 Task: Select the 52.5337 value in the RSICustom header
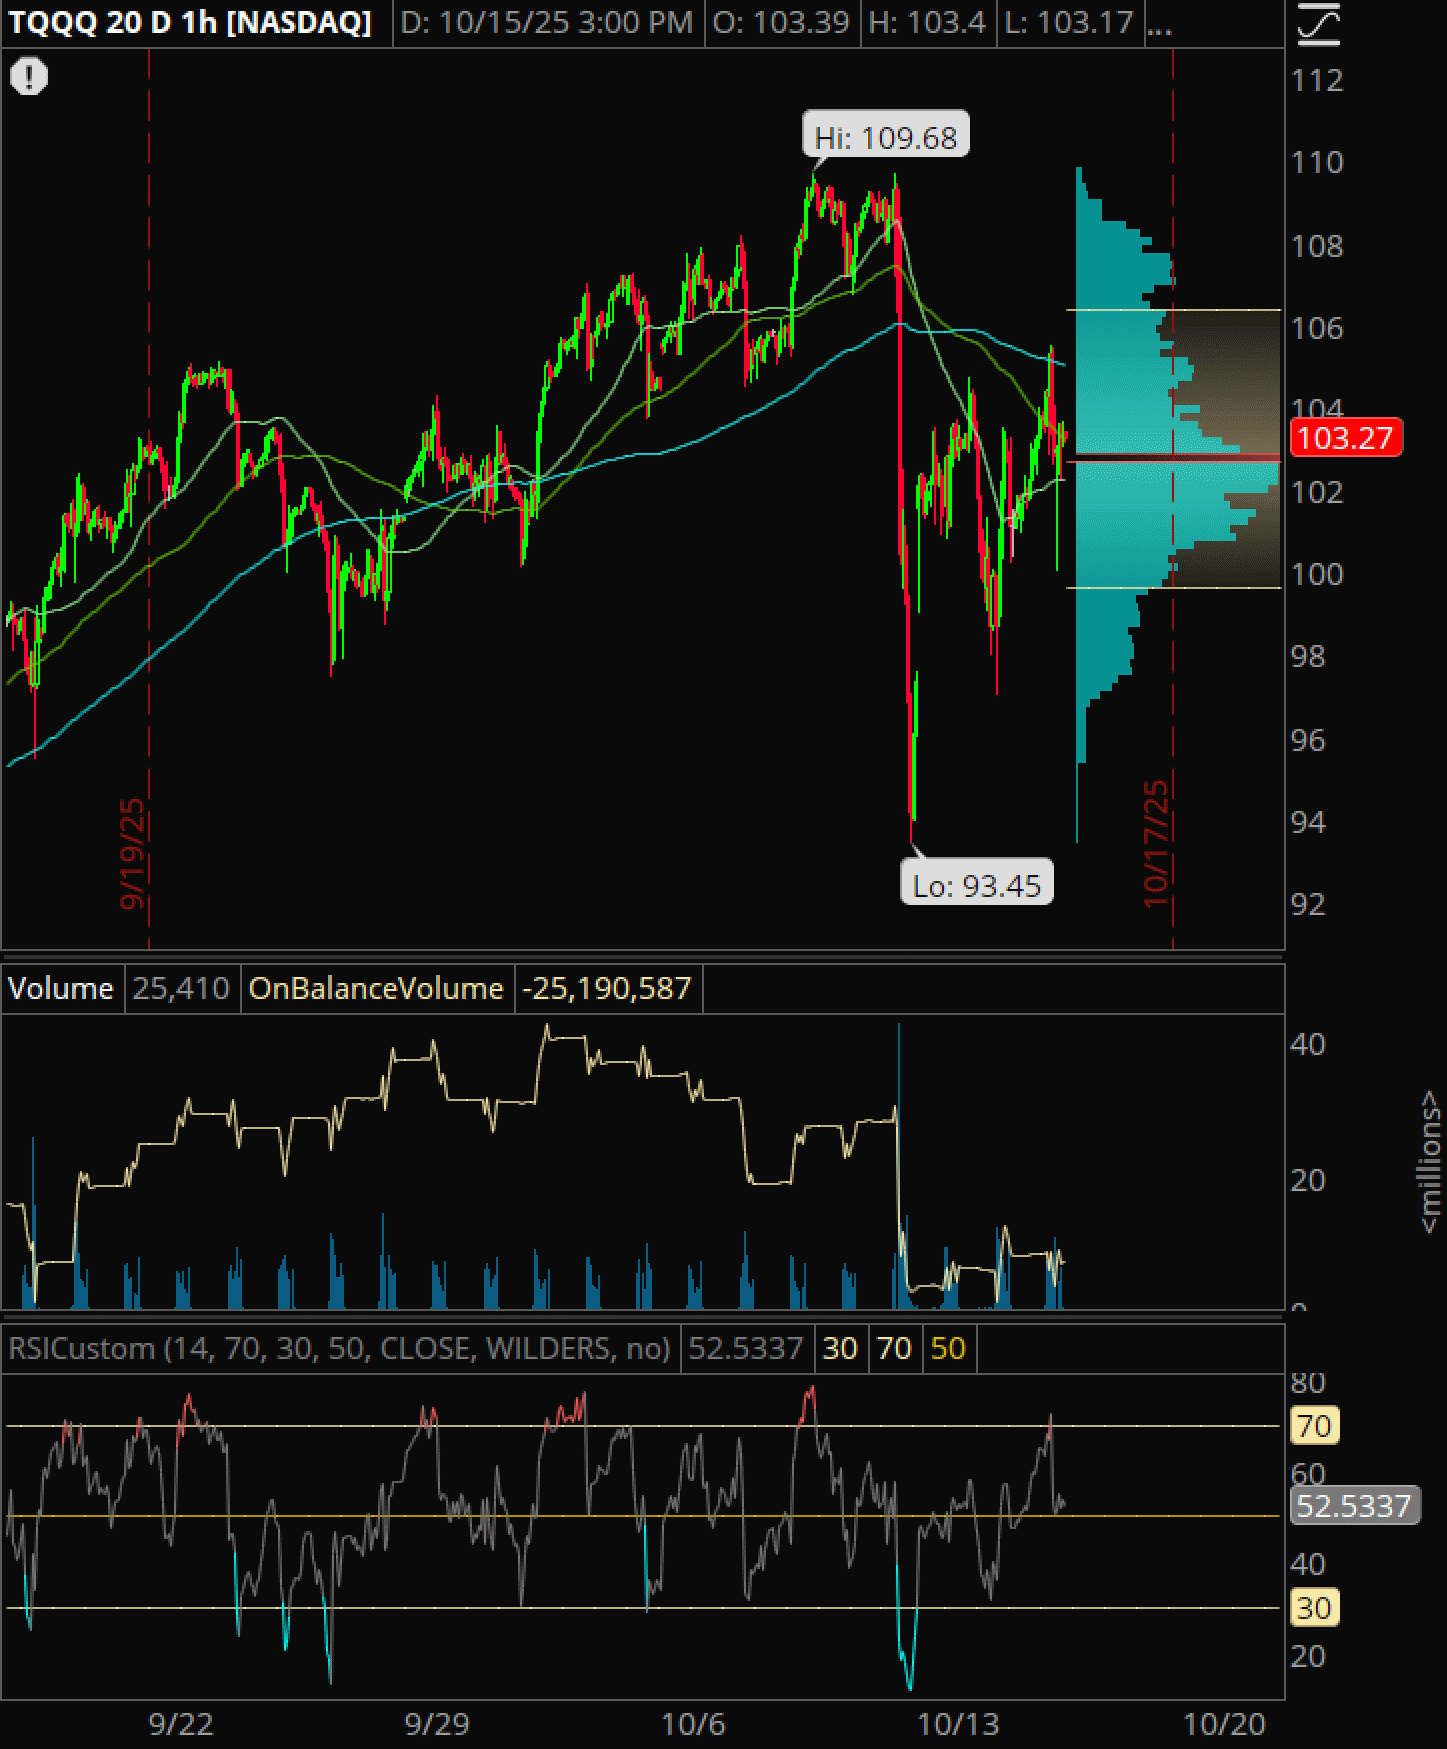(746, 1348)
